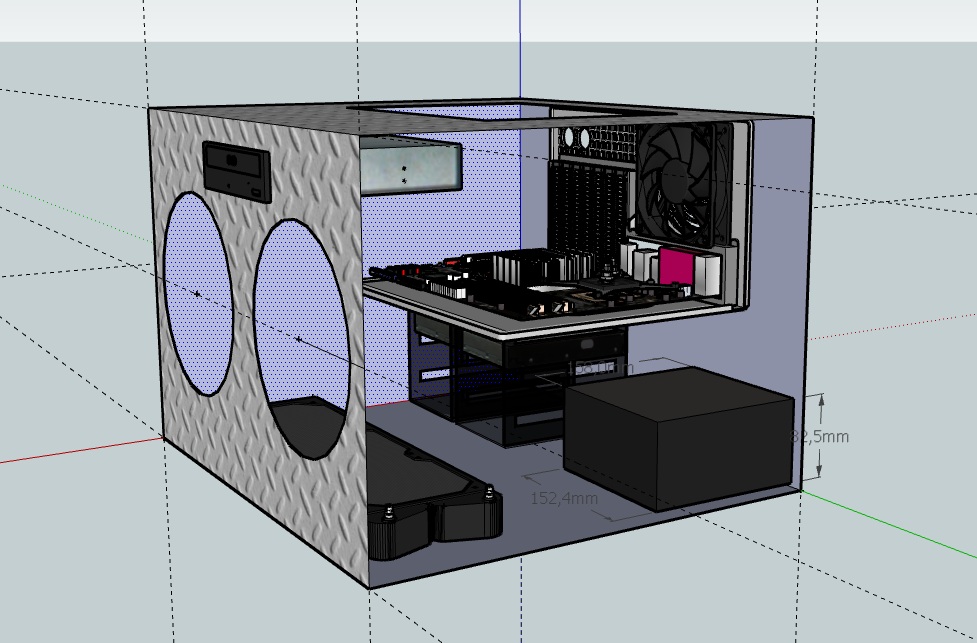
Task: Click the center guide point of left circle
Action: (x=197, y=293)
